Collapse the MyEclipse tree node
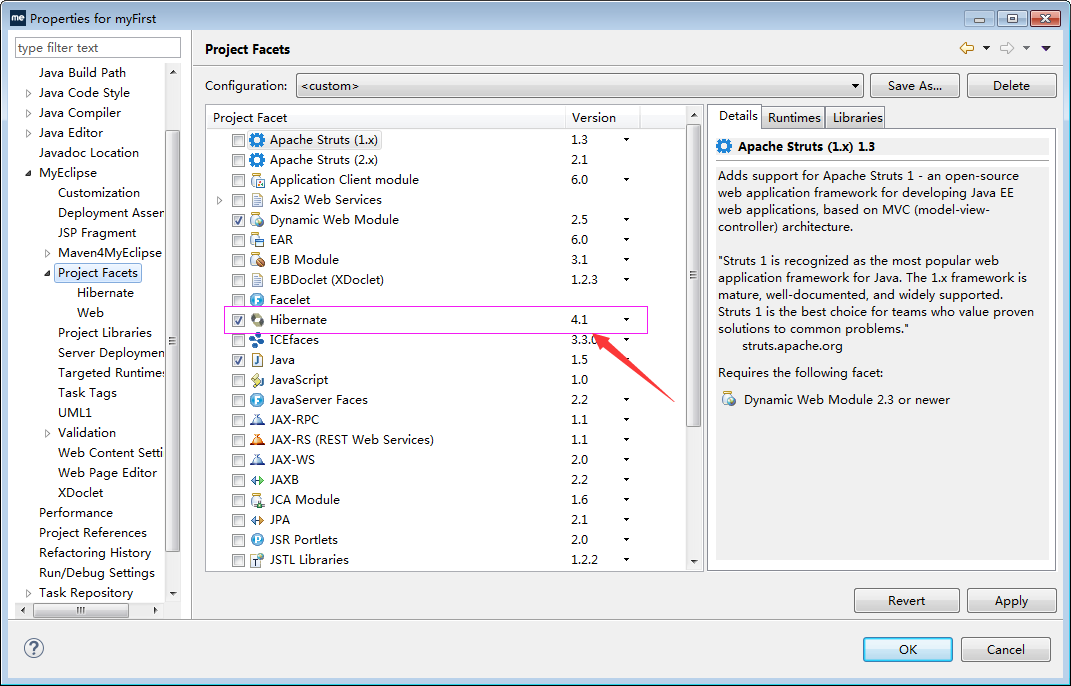Screen dimensions: 1071x686 28,173
